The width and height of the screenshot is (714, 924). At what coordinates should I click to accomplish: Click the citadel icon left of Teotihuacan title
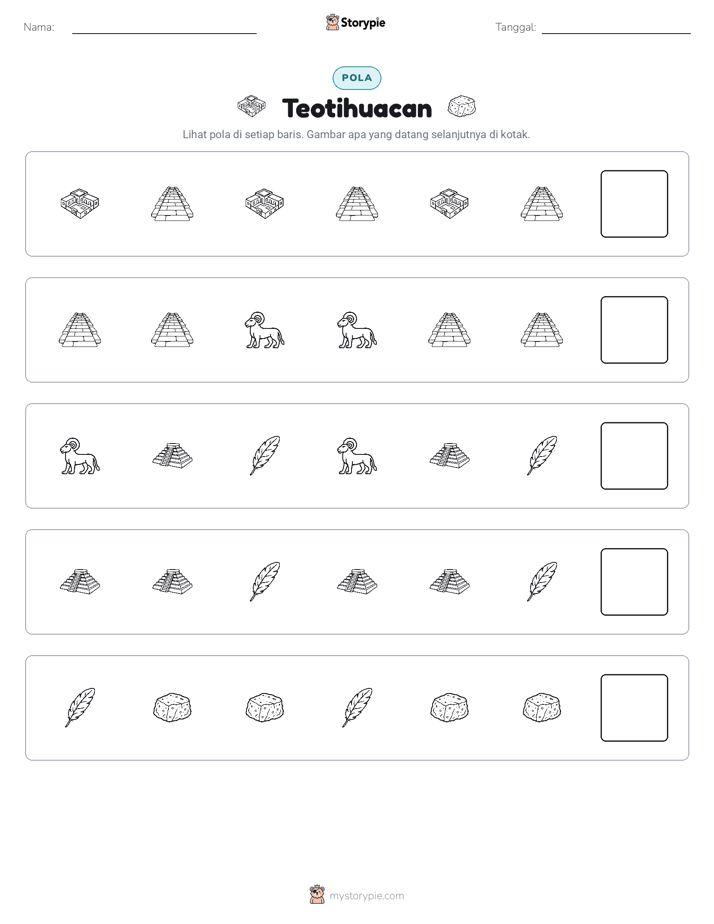[x=252, y=106]
